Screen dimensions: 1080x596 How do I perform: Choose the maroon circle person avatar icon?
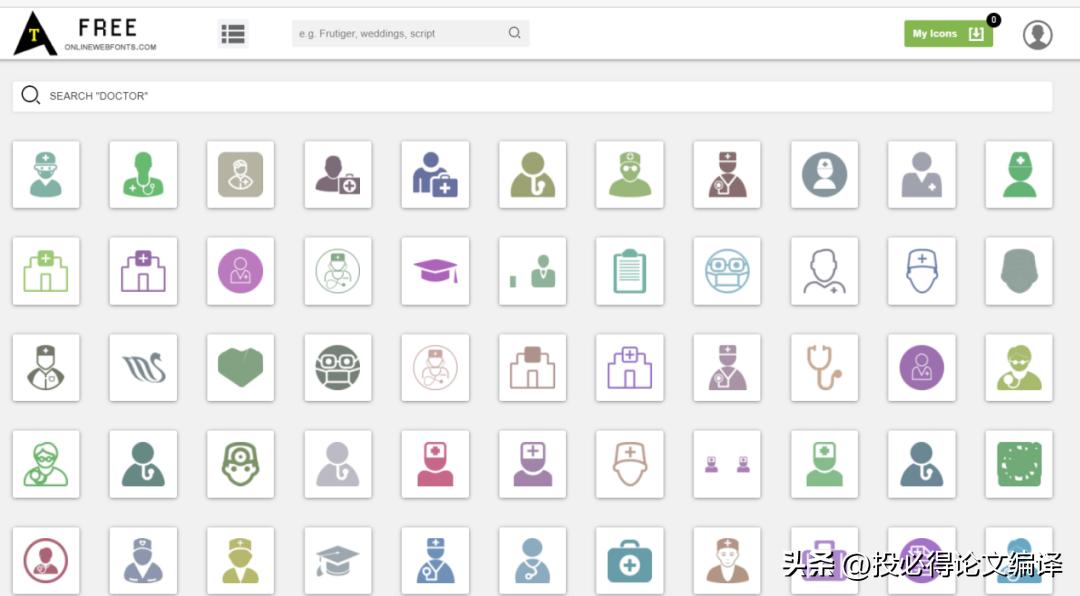click(x=46, y=561)
